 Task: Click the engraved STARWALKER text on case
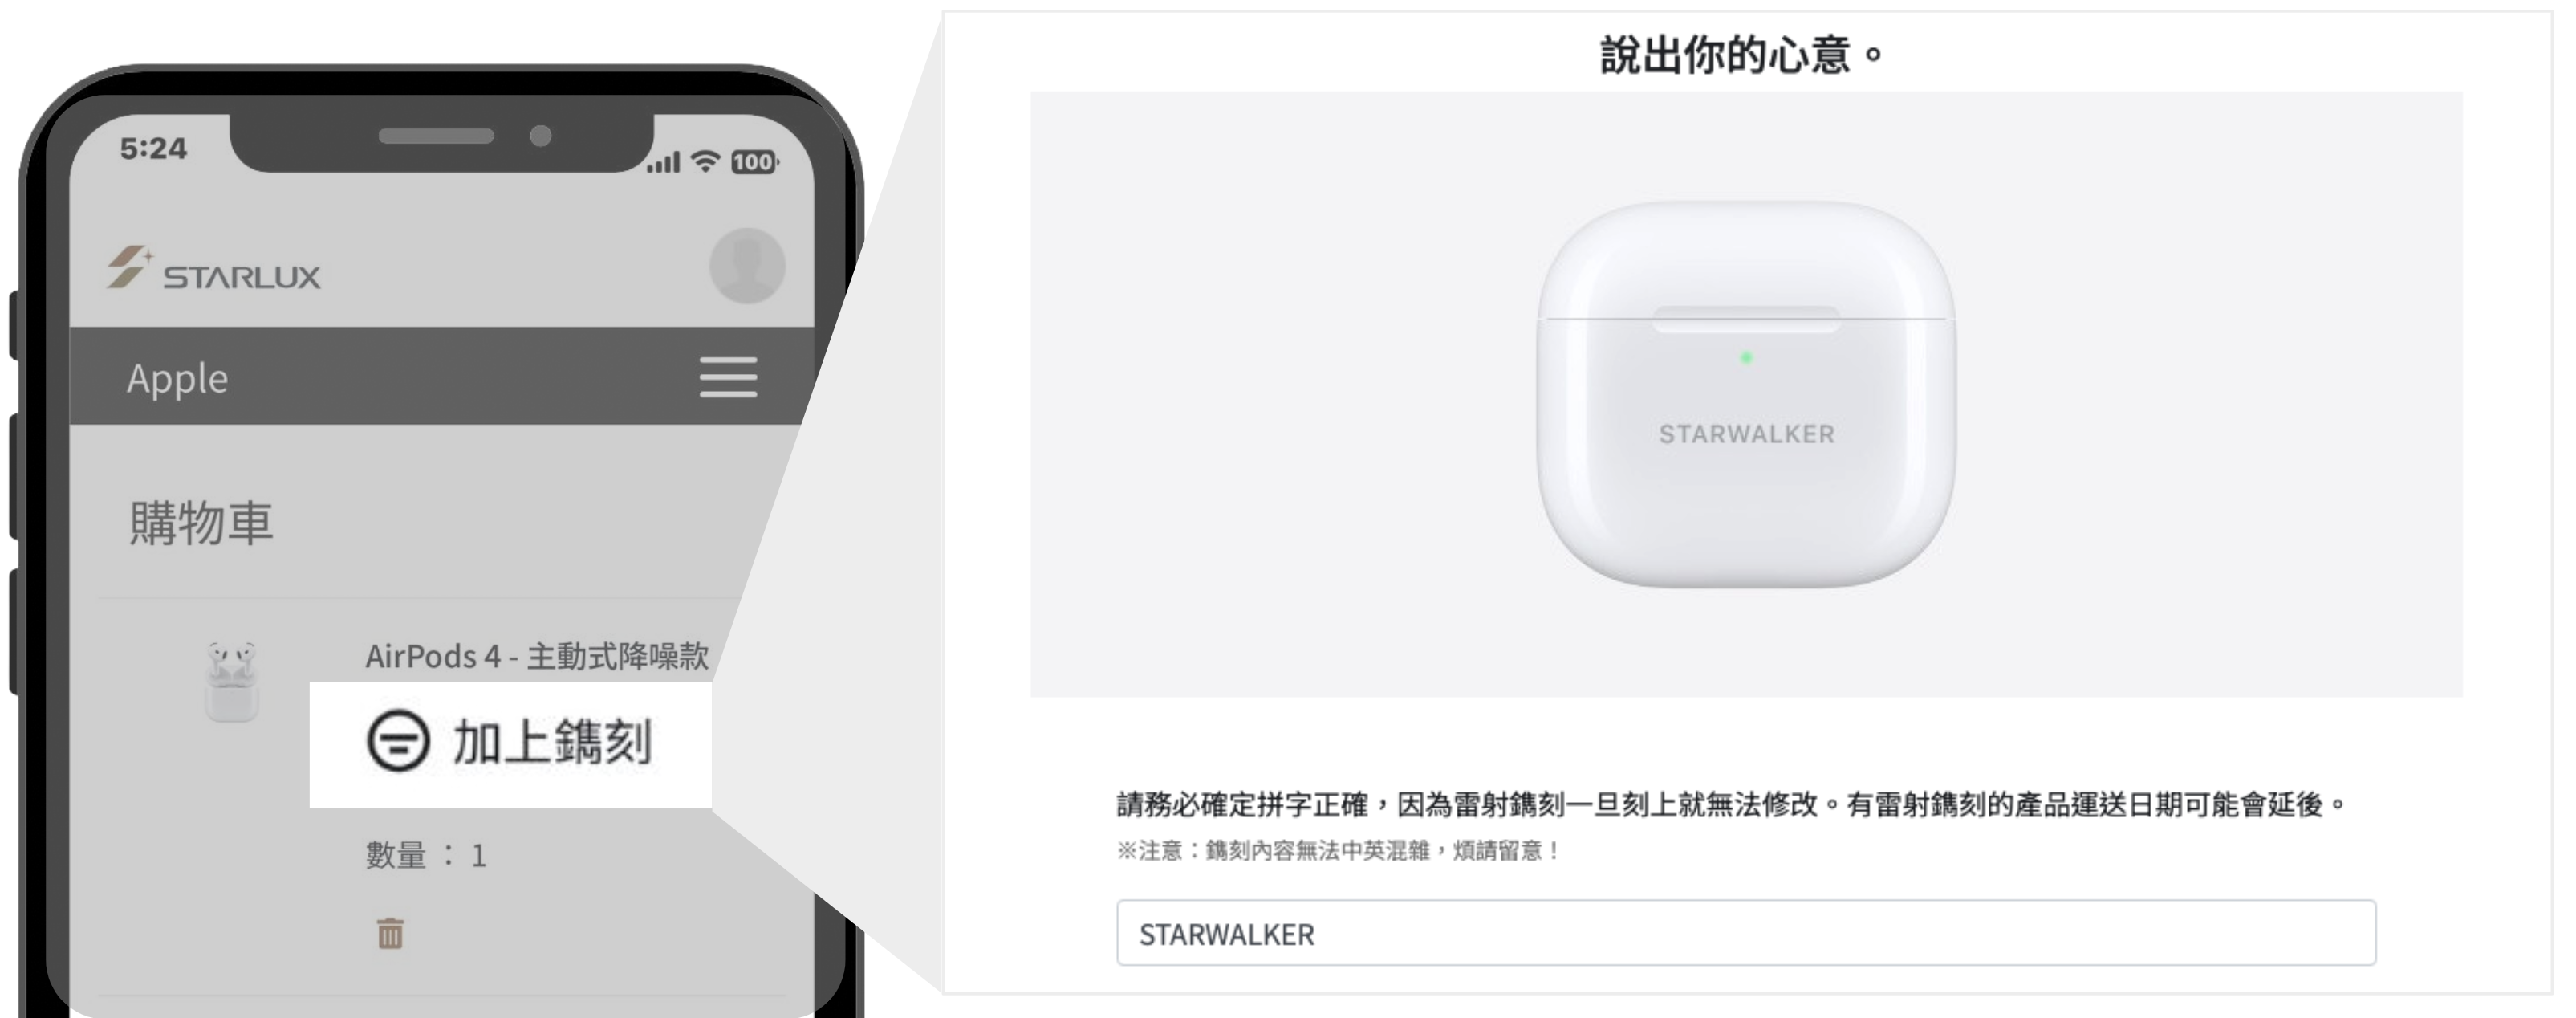click(1747, 434)
